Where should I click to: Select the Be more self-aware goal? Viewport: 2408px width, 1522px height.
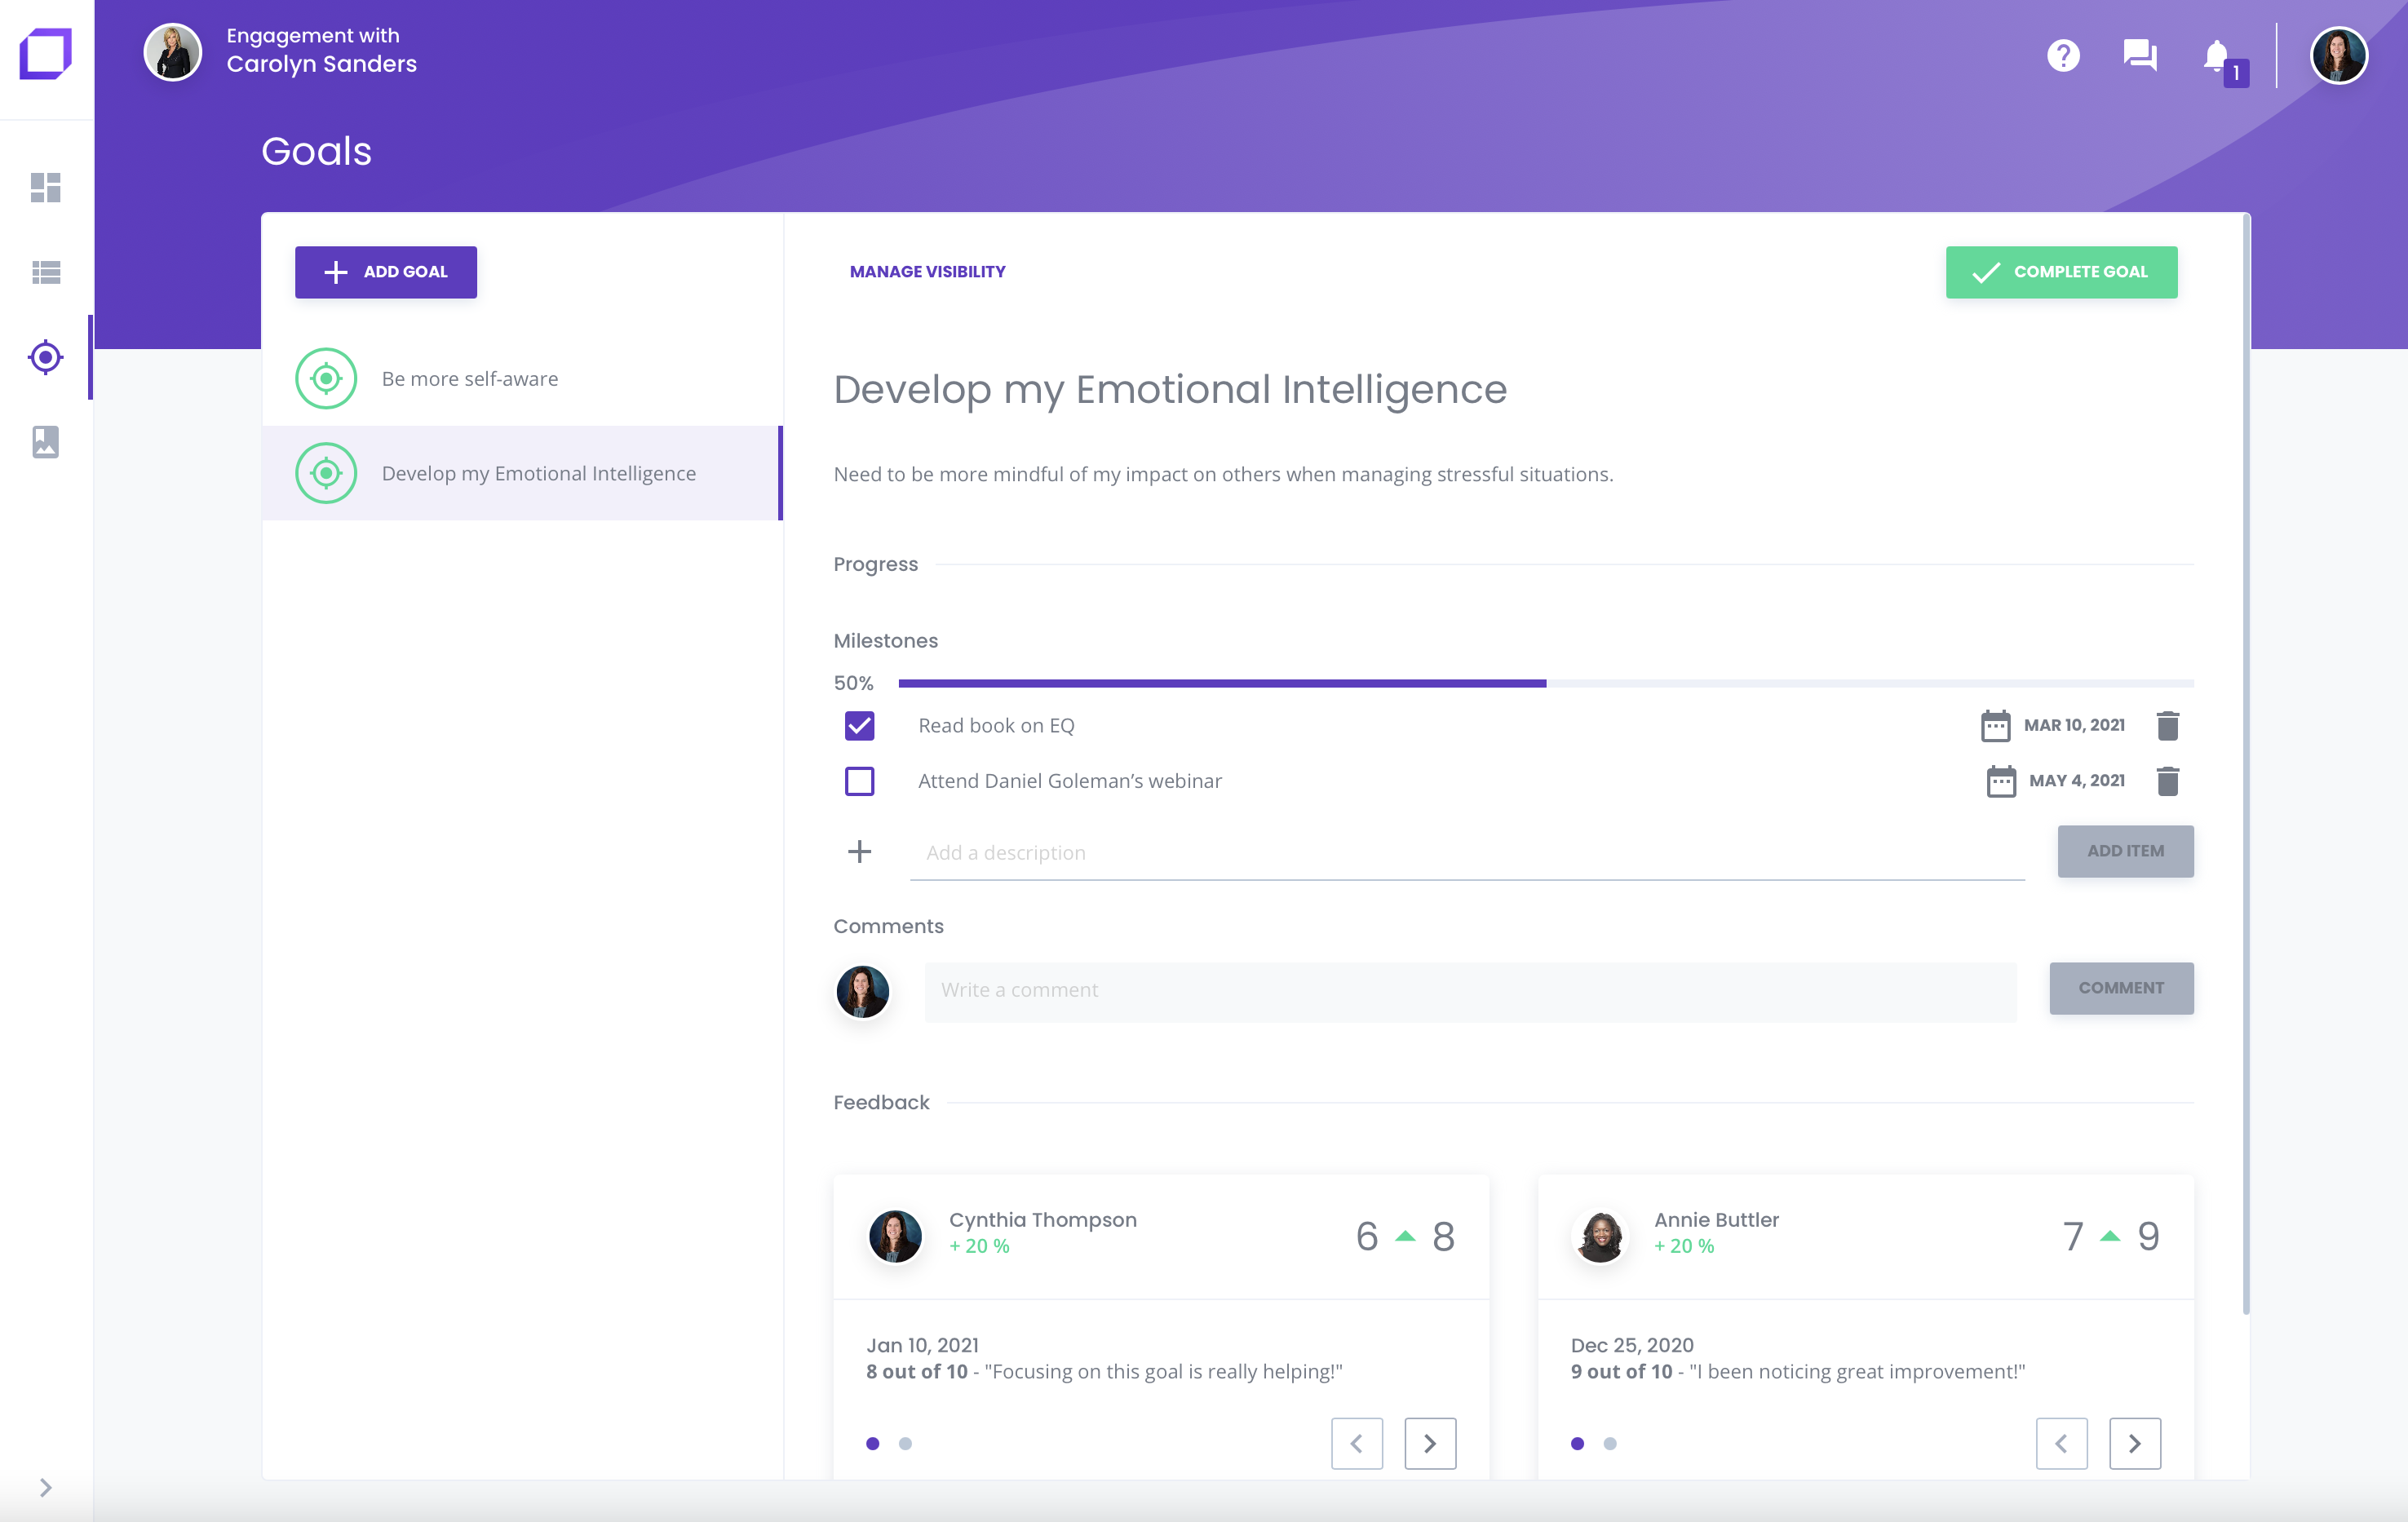pos(469,379)
